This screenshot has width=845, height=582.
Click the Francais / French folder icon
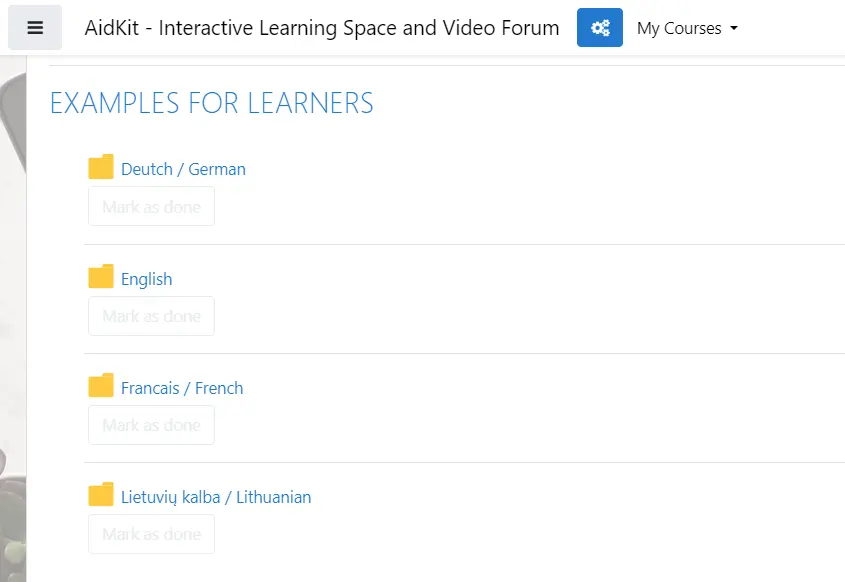tap(101, 385)
